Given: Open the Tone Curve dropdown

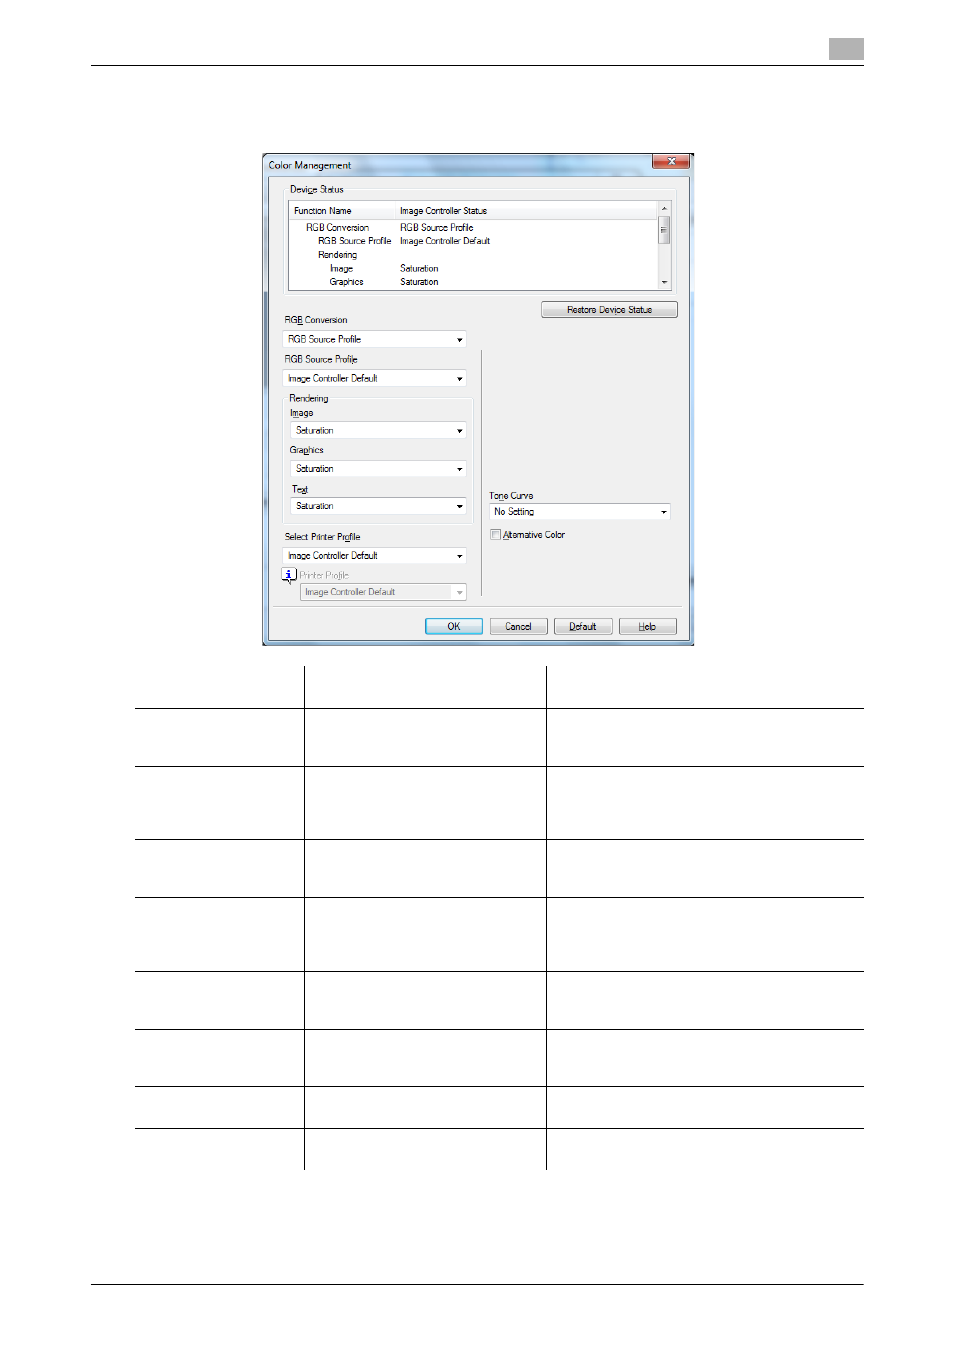Looking at the screenshot, I should click(579, 512).
